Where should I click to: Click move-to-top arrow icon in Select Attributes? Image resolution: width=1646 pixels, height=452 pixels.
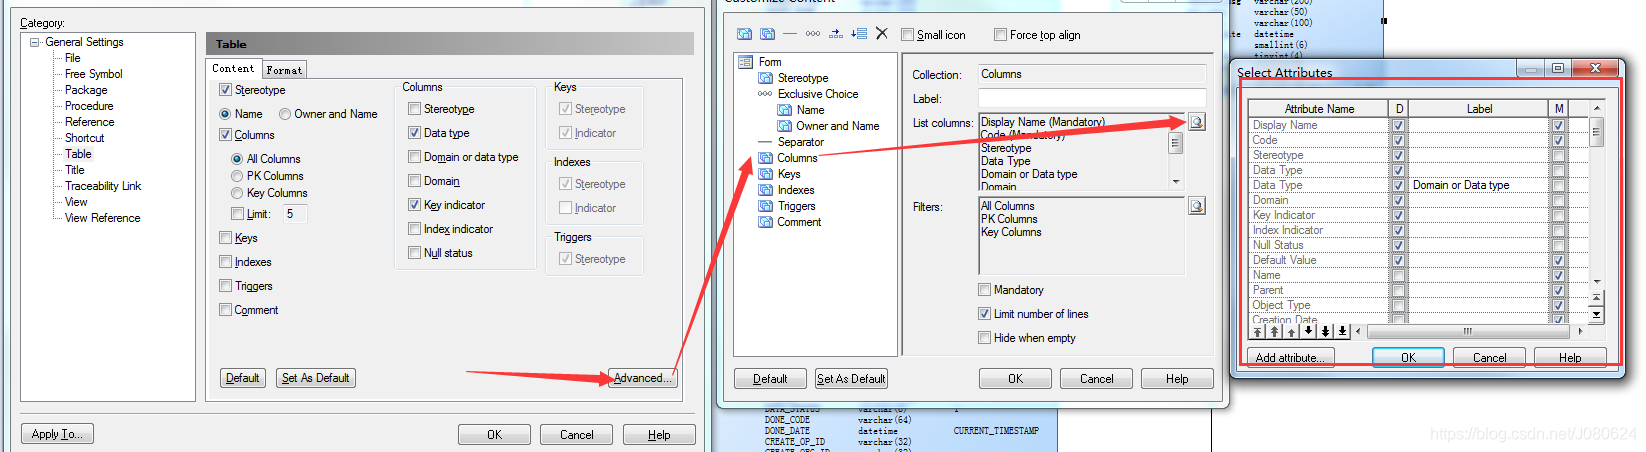point(1258,331)
